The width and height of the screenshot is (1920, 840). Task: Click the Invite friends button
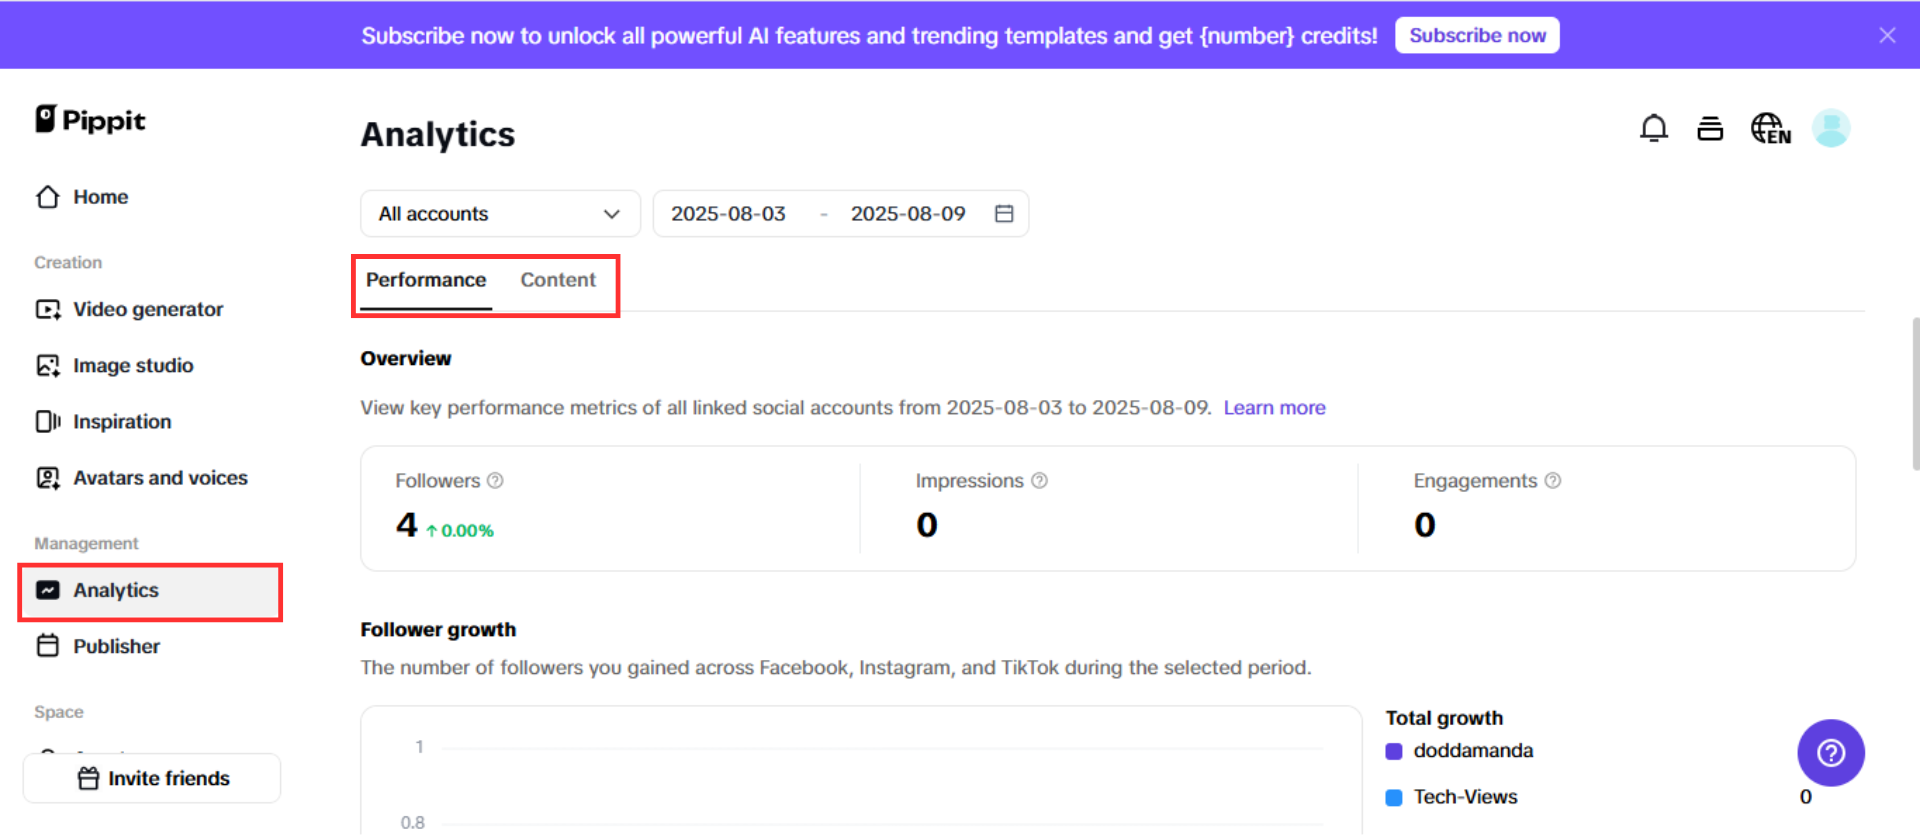[152, 778]
